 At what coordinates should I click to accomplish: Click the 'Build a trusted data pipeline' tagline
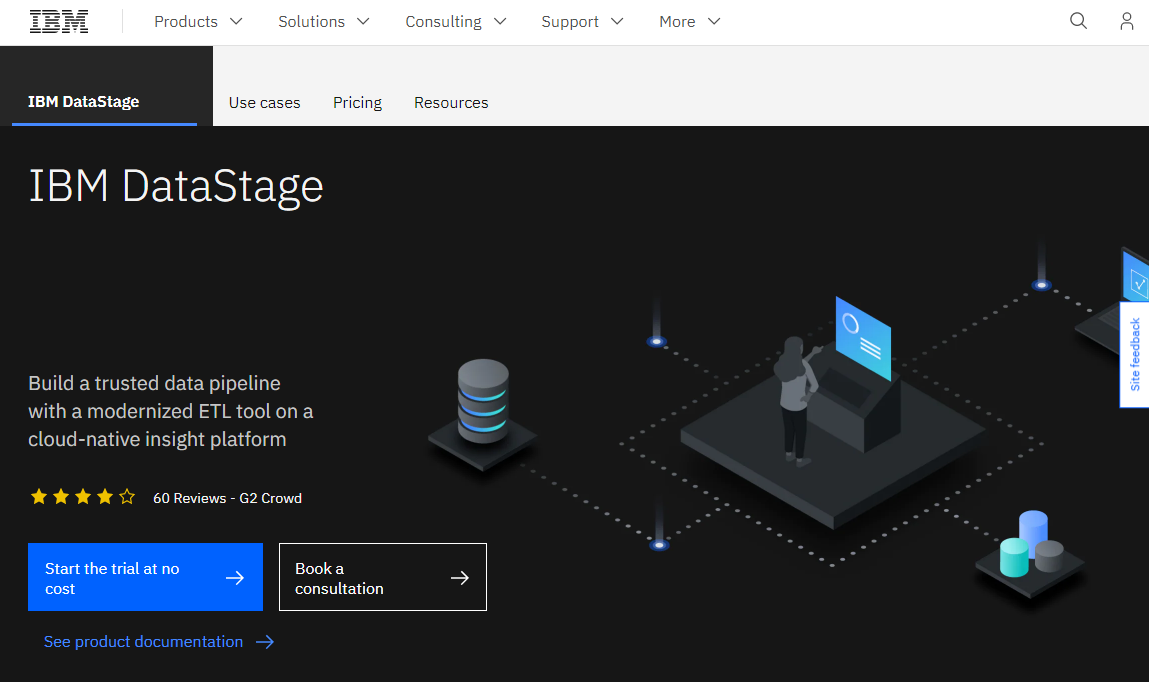click(x=171, y=411)
